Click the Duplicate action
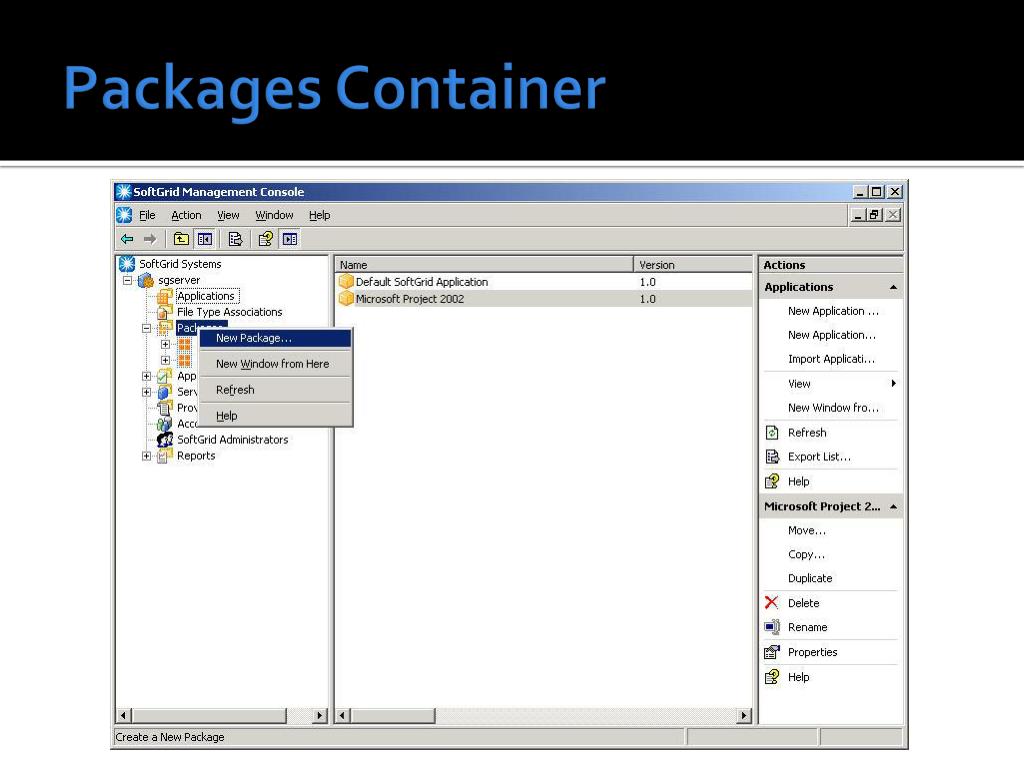 (x=810, y=578)
